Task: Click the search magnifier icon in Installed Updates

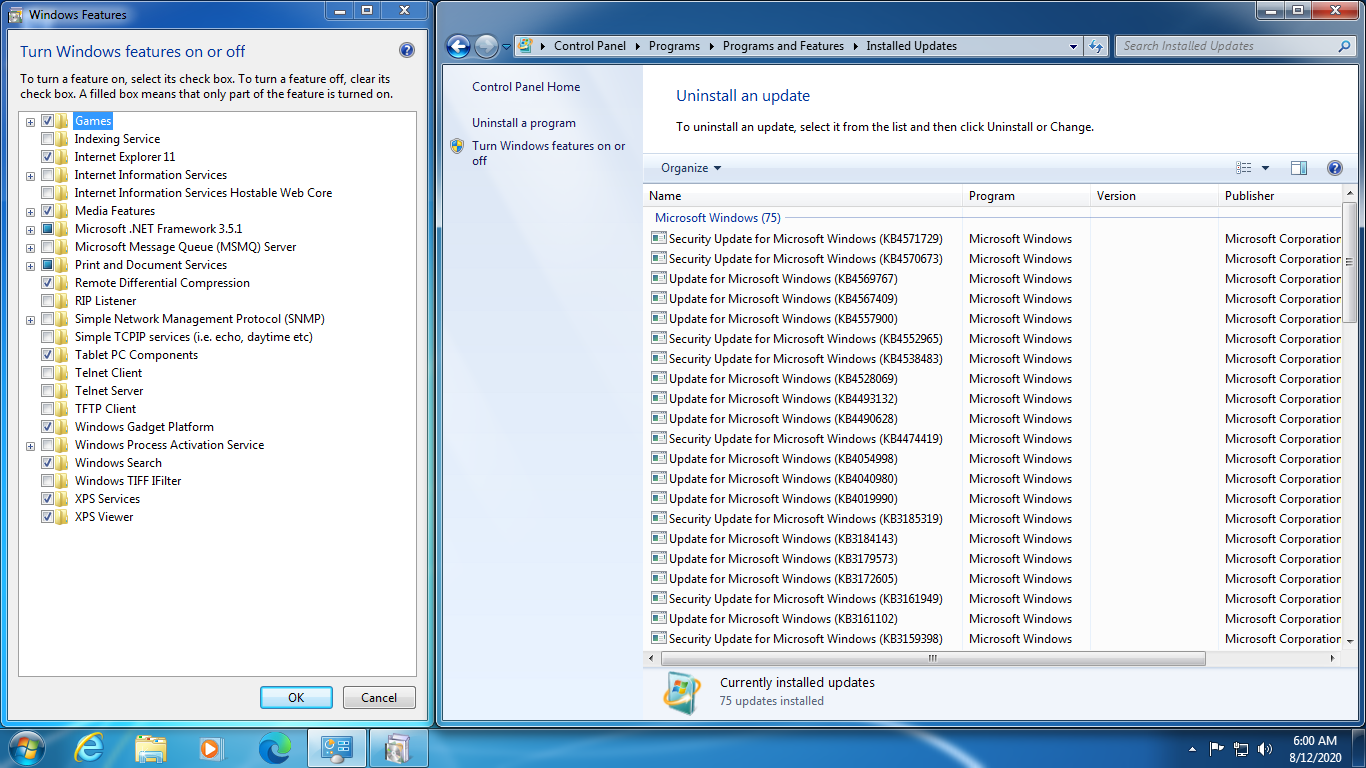Action: click(1344, 46)
